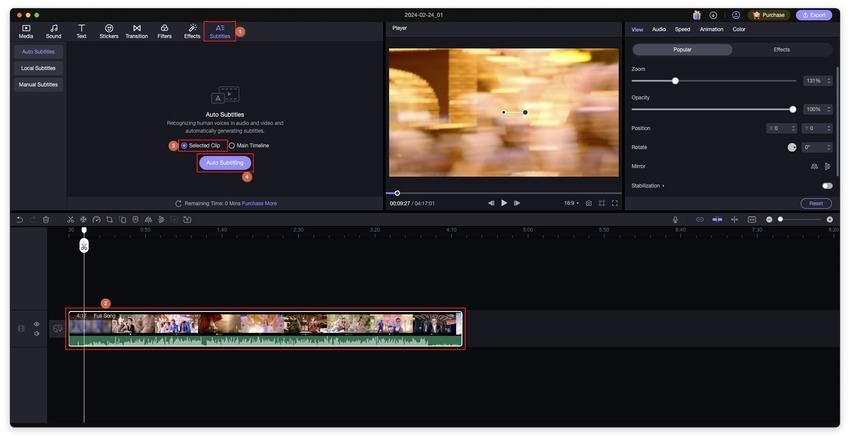Switch to the Animation tab
Viewport: 850px width, 439px height.
click(711, 29)
